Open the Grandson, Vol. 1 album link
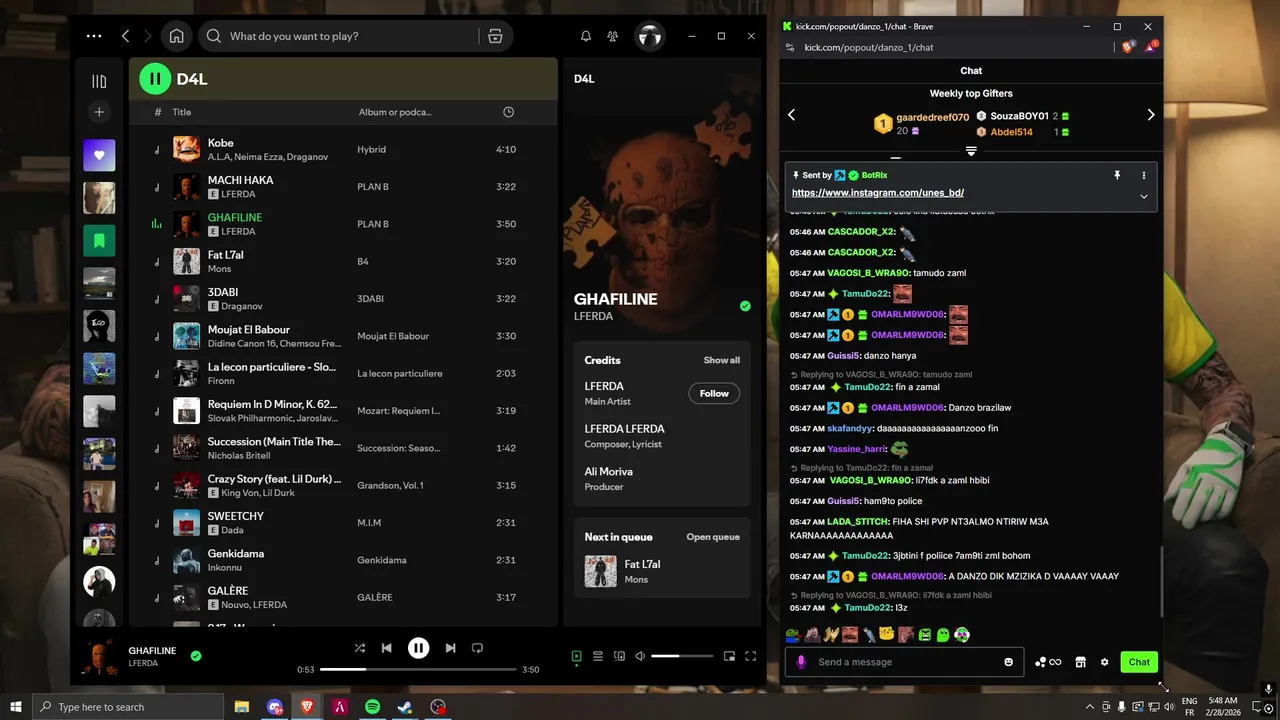This screenshot has width=1280, height=720. coord(390,485)
